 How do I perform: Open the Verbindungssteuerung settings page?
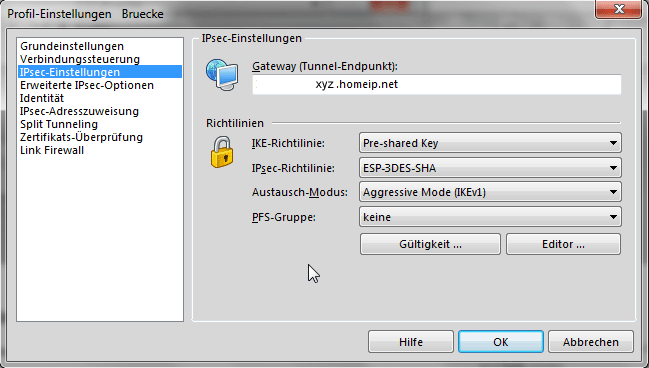(x=80, y=59)
